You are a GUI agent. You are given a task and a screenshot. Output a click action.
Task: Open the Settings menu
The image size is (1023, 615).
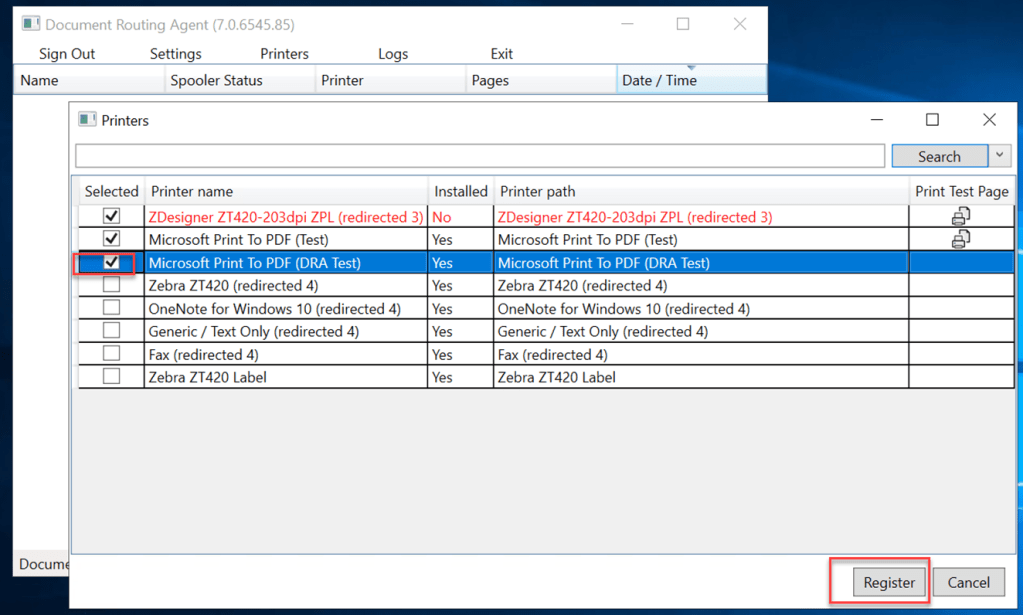(x=175, y=54)
